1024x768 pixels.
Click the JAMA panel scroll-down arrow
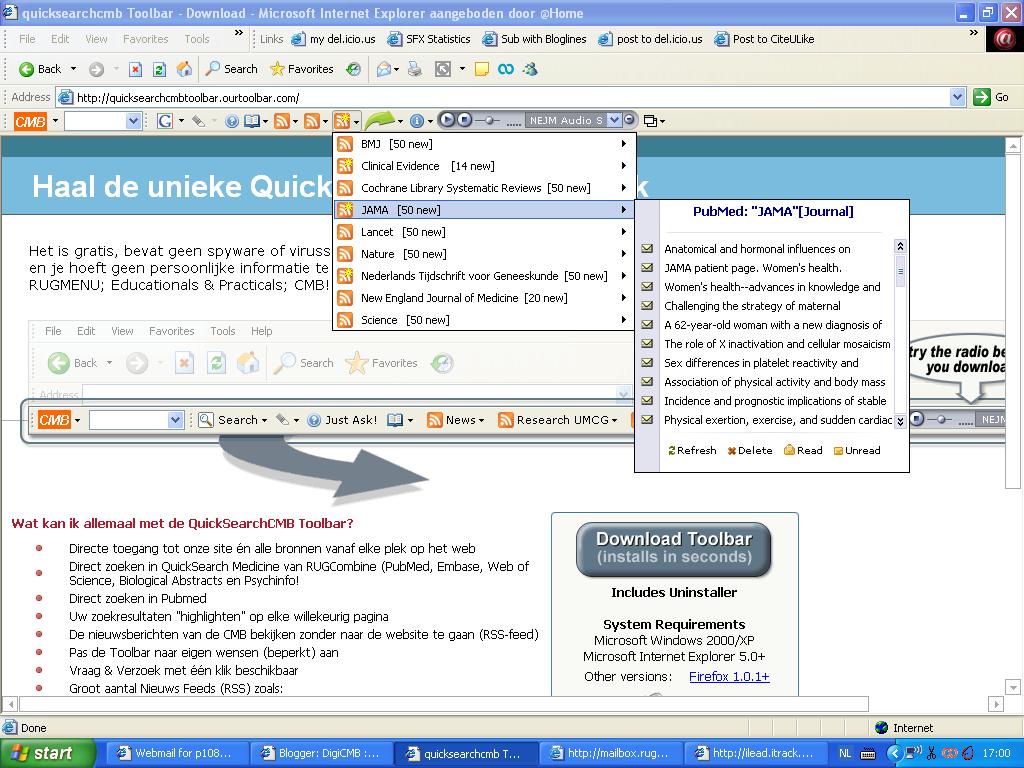click(x=900, y=421)
